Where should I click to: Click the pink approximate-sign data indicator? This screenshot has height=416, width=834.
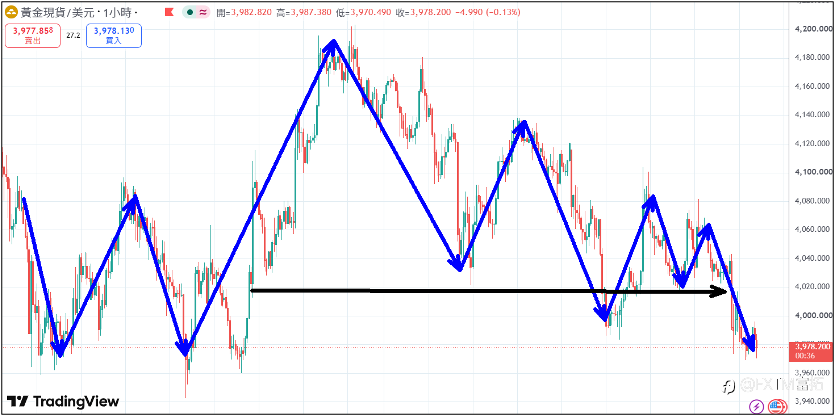tap(203, 12)
